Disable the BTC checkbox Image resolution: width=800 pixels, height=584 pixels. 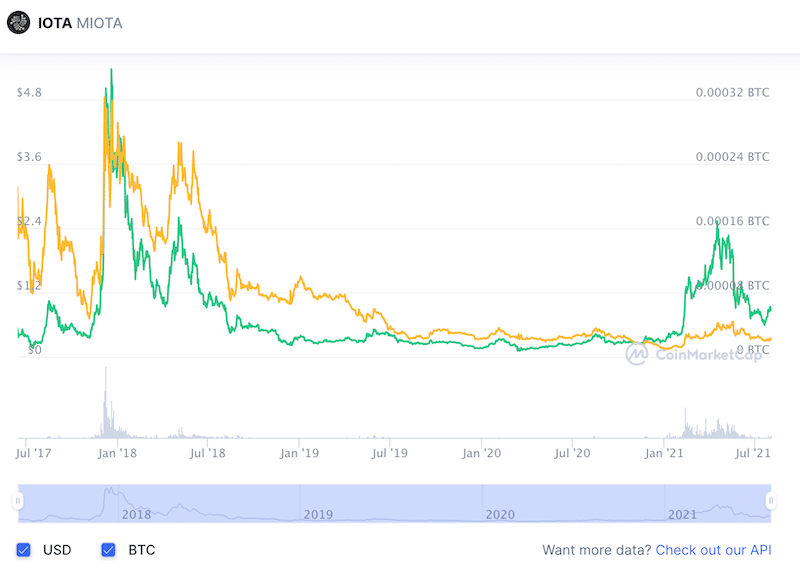[108, 549]
